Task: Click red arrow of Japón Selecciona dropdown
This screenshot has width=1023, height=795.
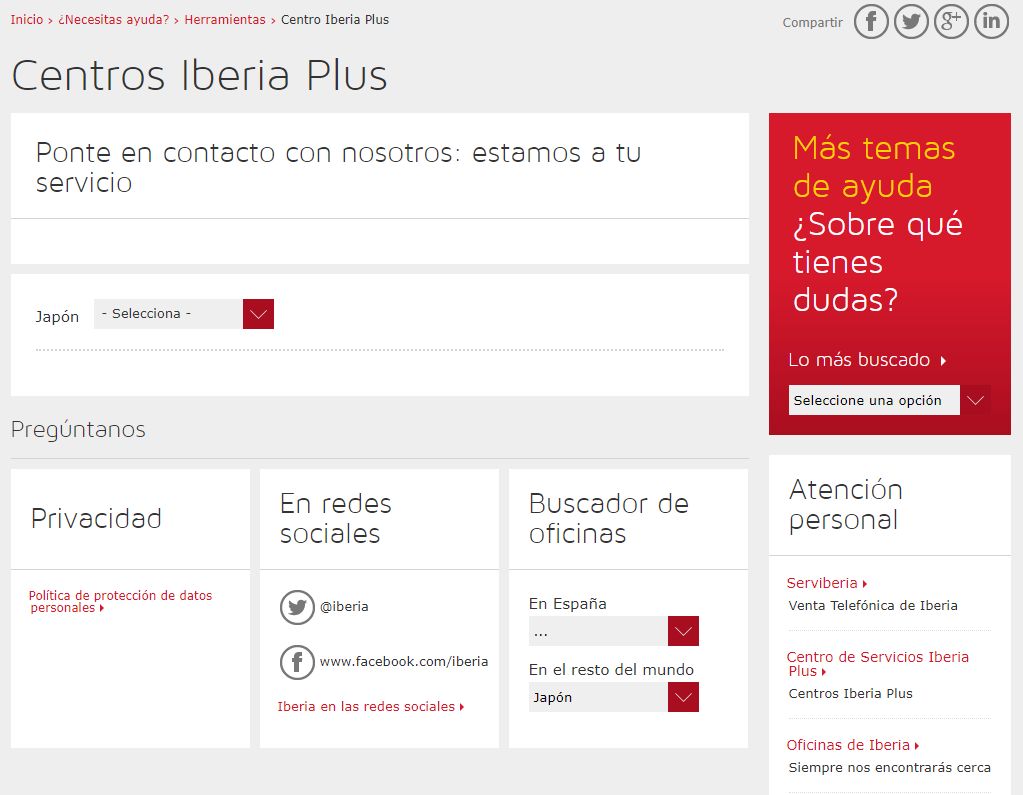Action: point(258,314)
